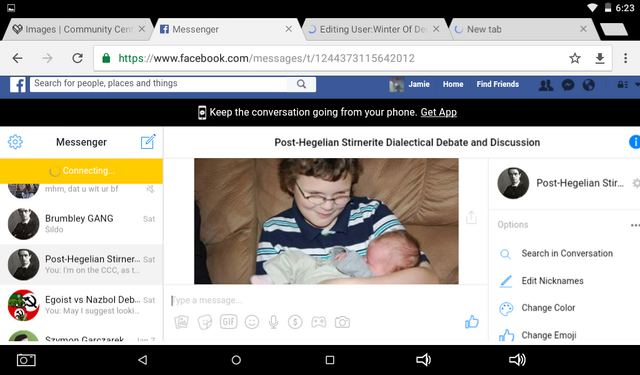640x375 pixels.
Task: Expand Facebook account dropdown arrow
Action: pos(637,85)
